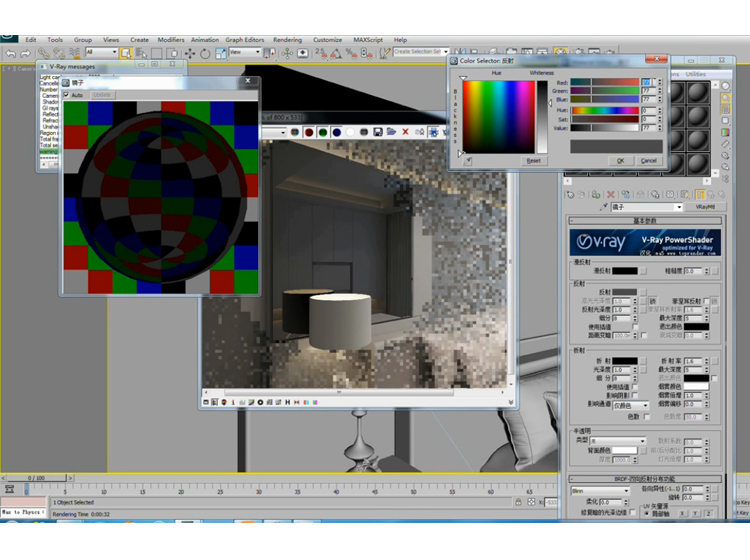This screenshot has width=750, height=560.
Task: Click Select by Name toolbar icon
Action: point(141,53)
